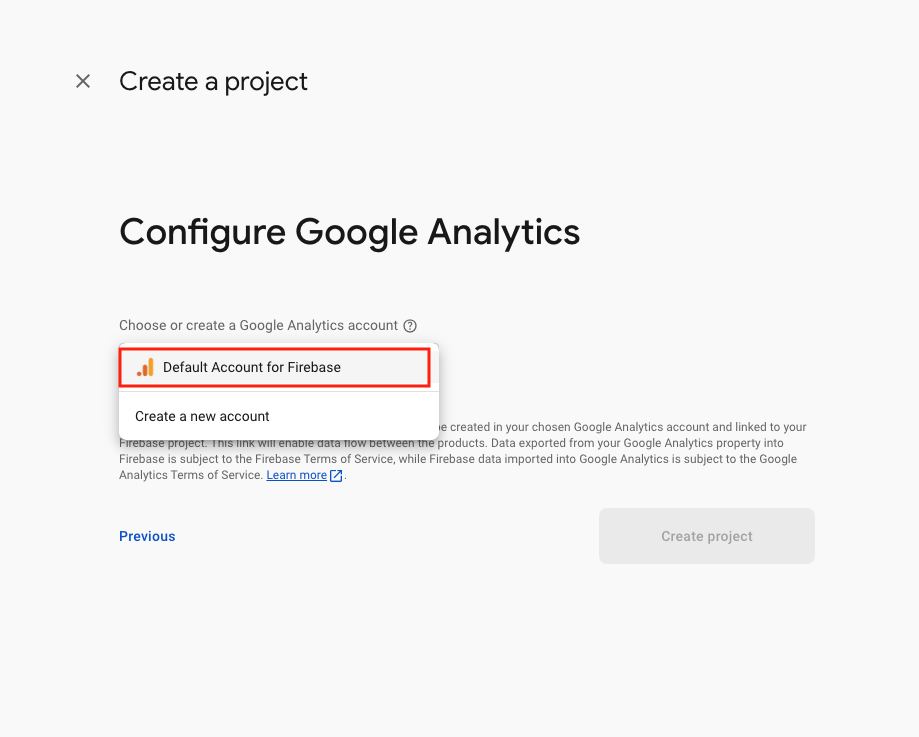Click the "Create a project" title text

point(213,81)
